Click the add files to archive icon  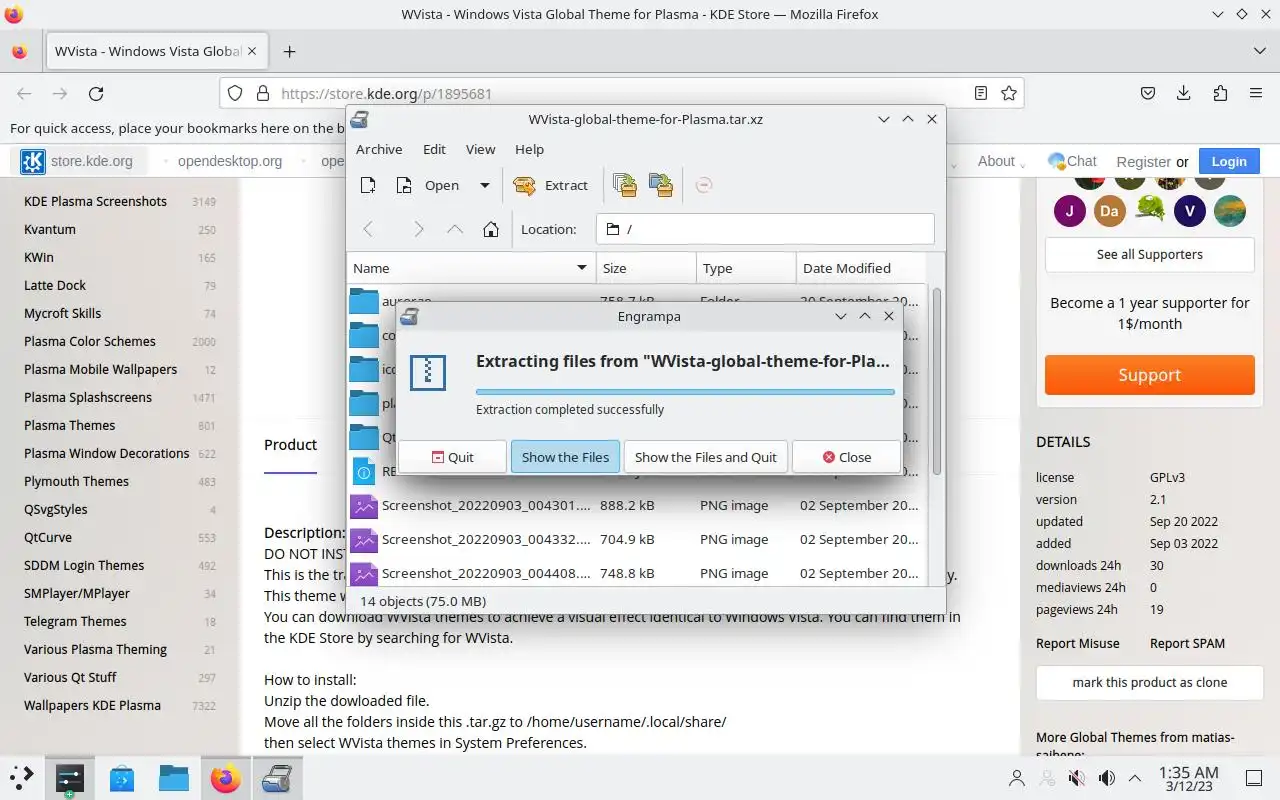coord(624,185)
